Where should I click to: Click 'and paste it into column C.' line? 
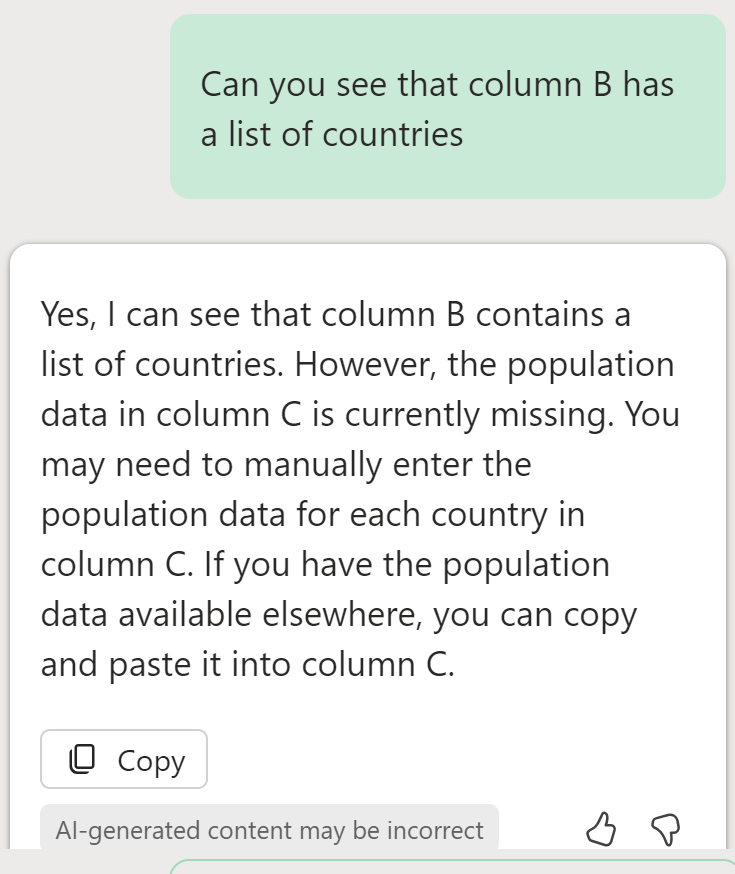click(247, 665)
